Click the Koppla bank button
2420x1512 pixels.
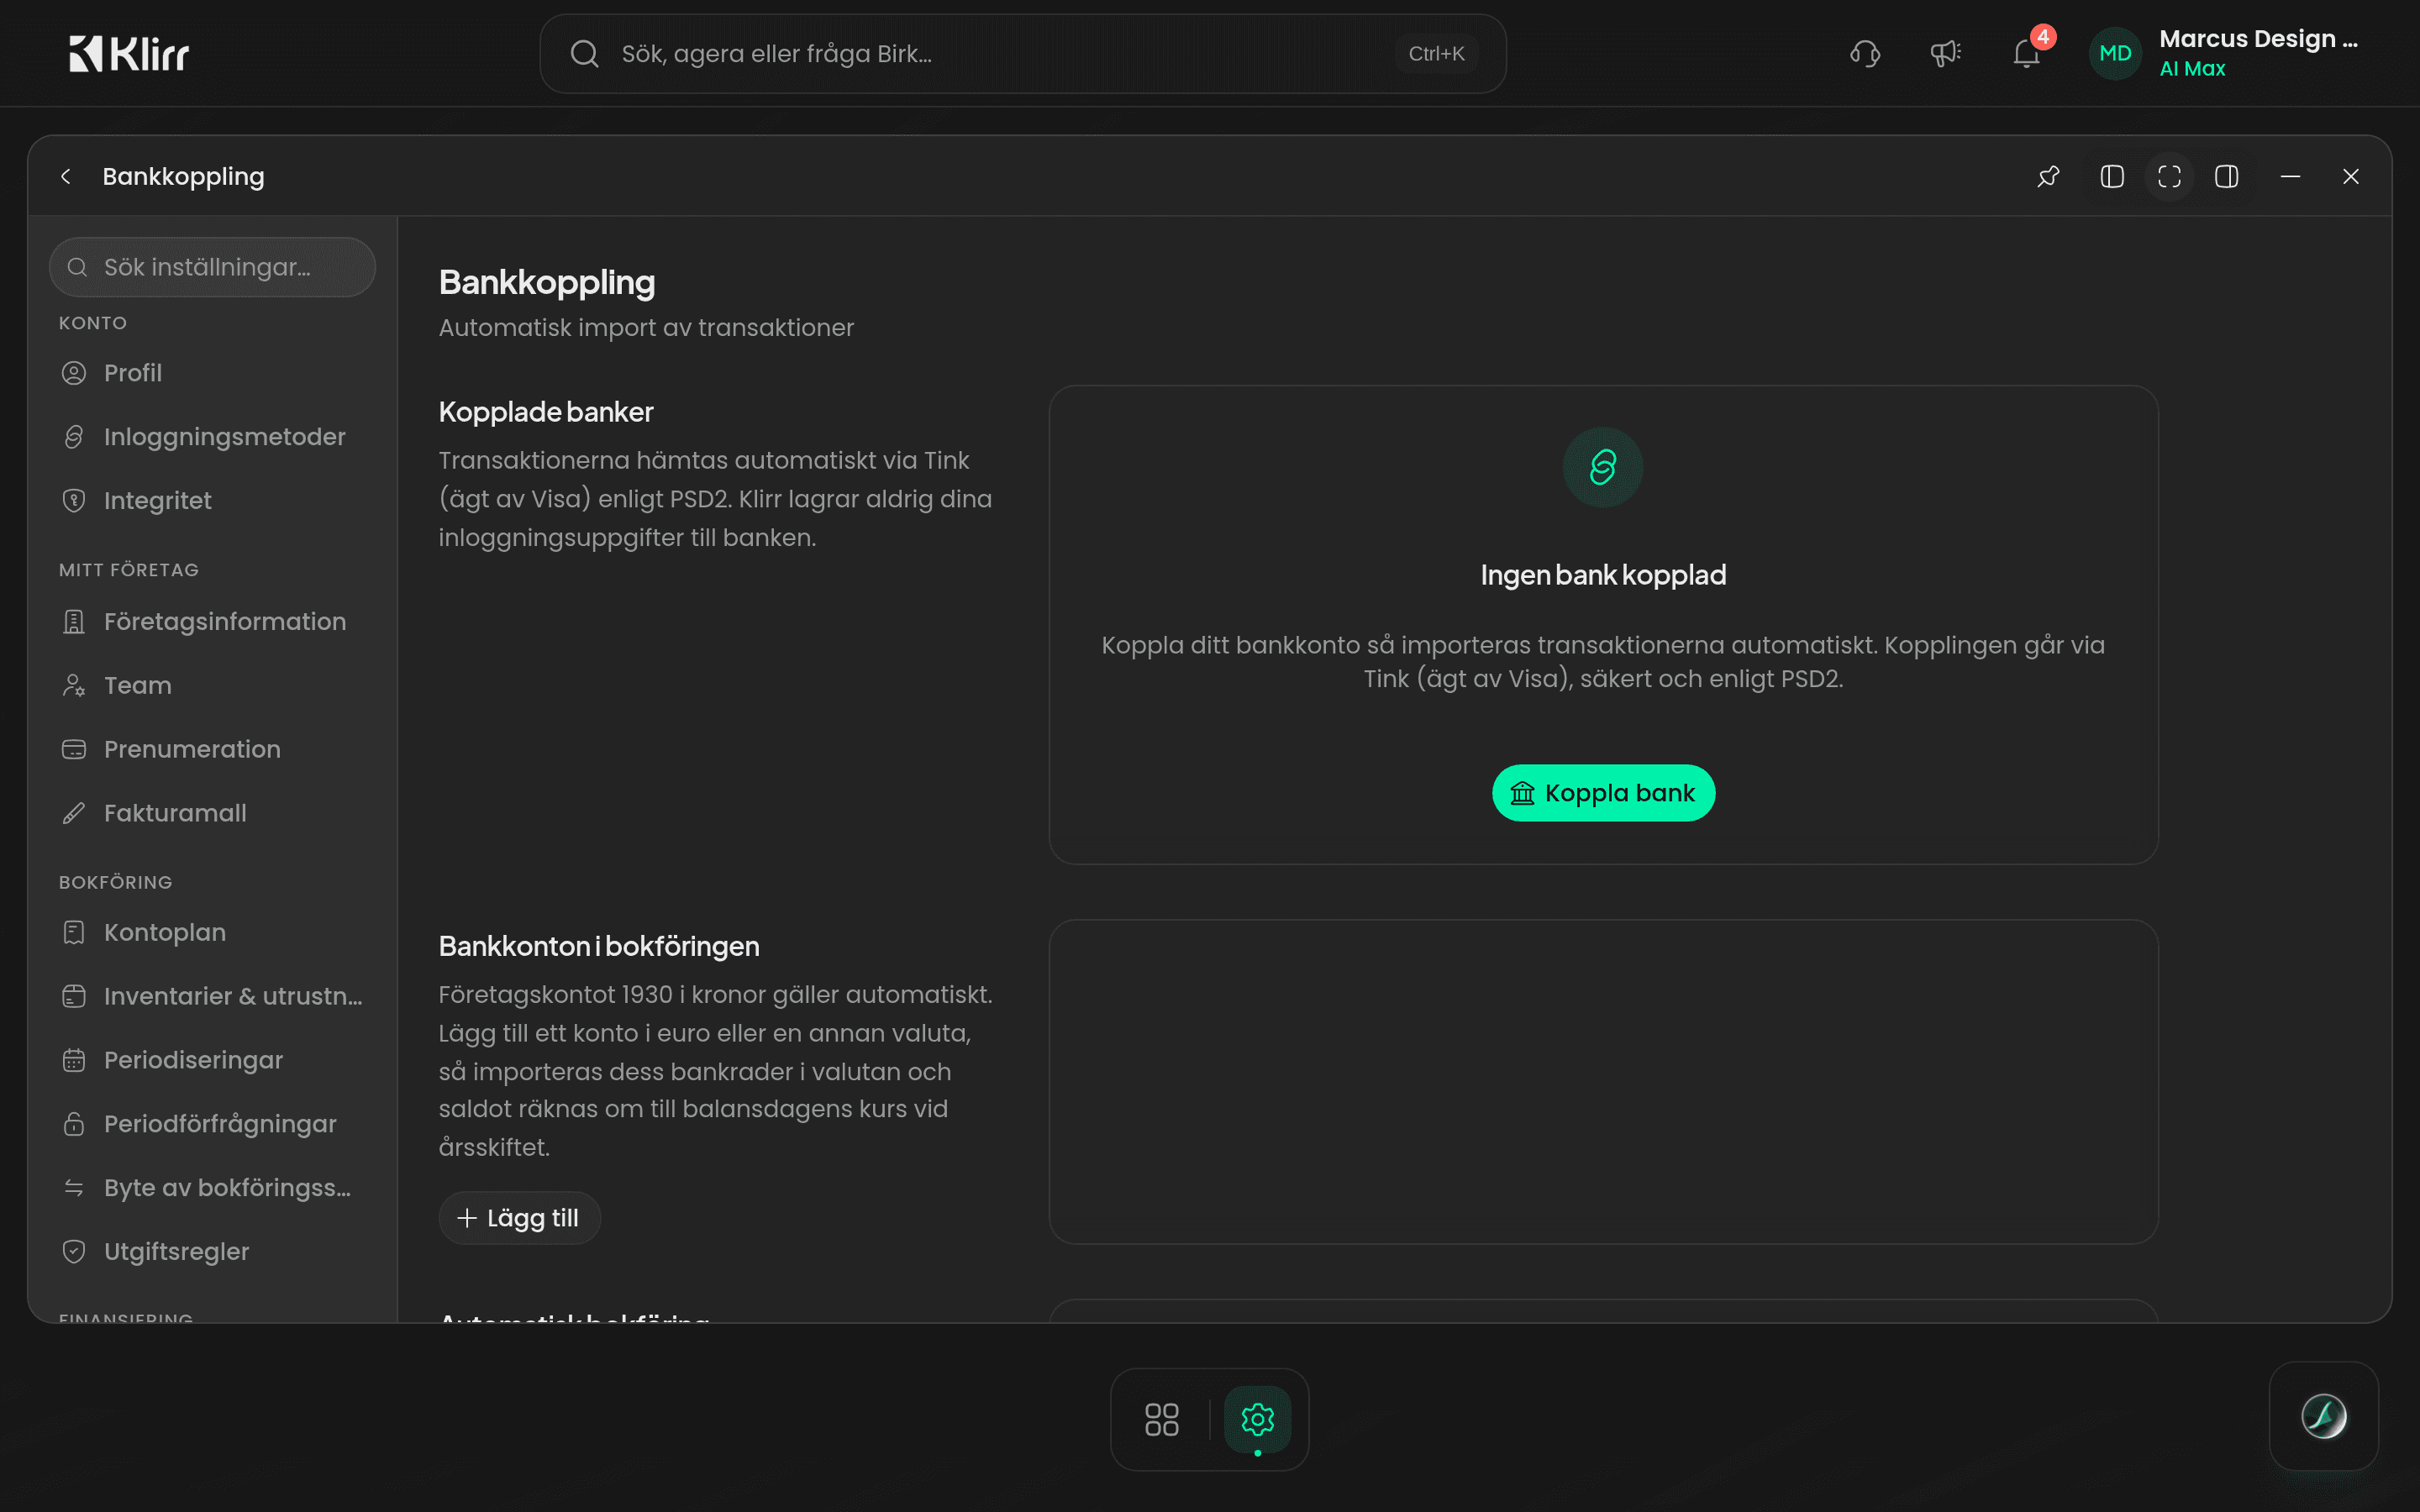(x=1603, y=793)
